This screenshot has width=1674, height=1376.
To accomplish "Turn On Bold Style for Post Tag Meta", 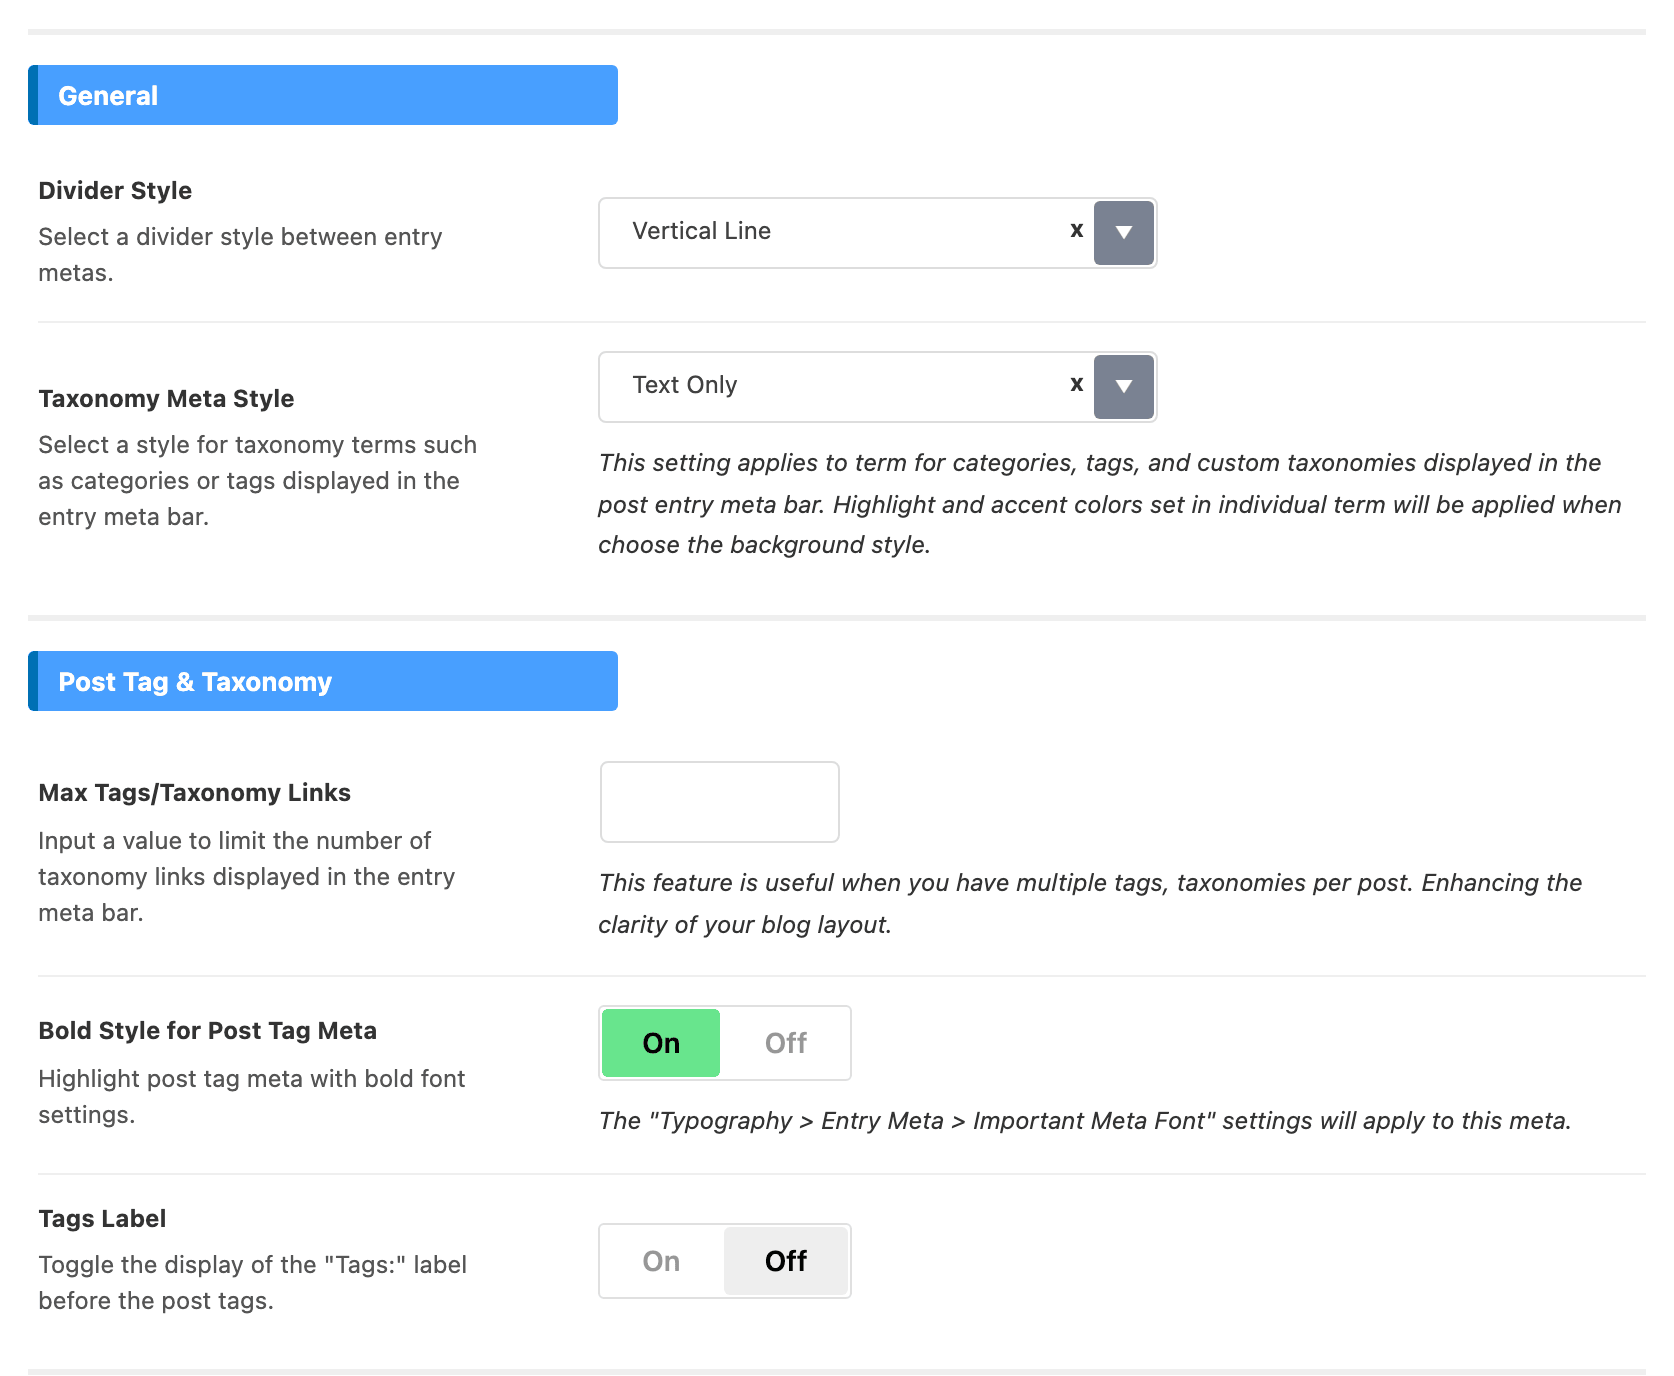I will pyautogui.click(x=661, y=1043).
